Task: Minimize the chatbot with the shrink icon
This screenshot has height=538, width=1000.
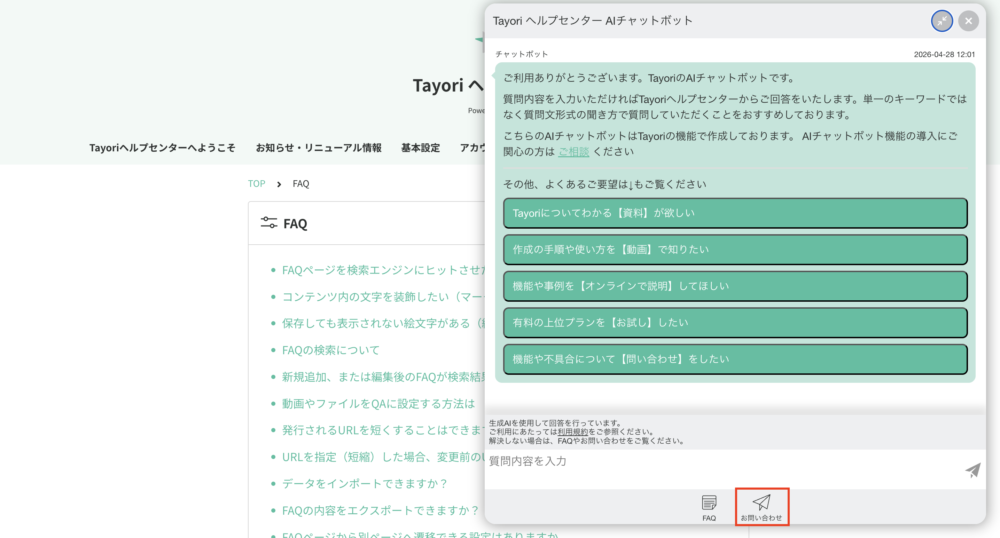Action: [x=942, y=21]
